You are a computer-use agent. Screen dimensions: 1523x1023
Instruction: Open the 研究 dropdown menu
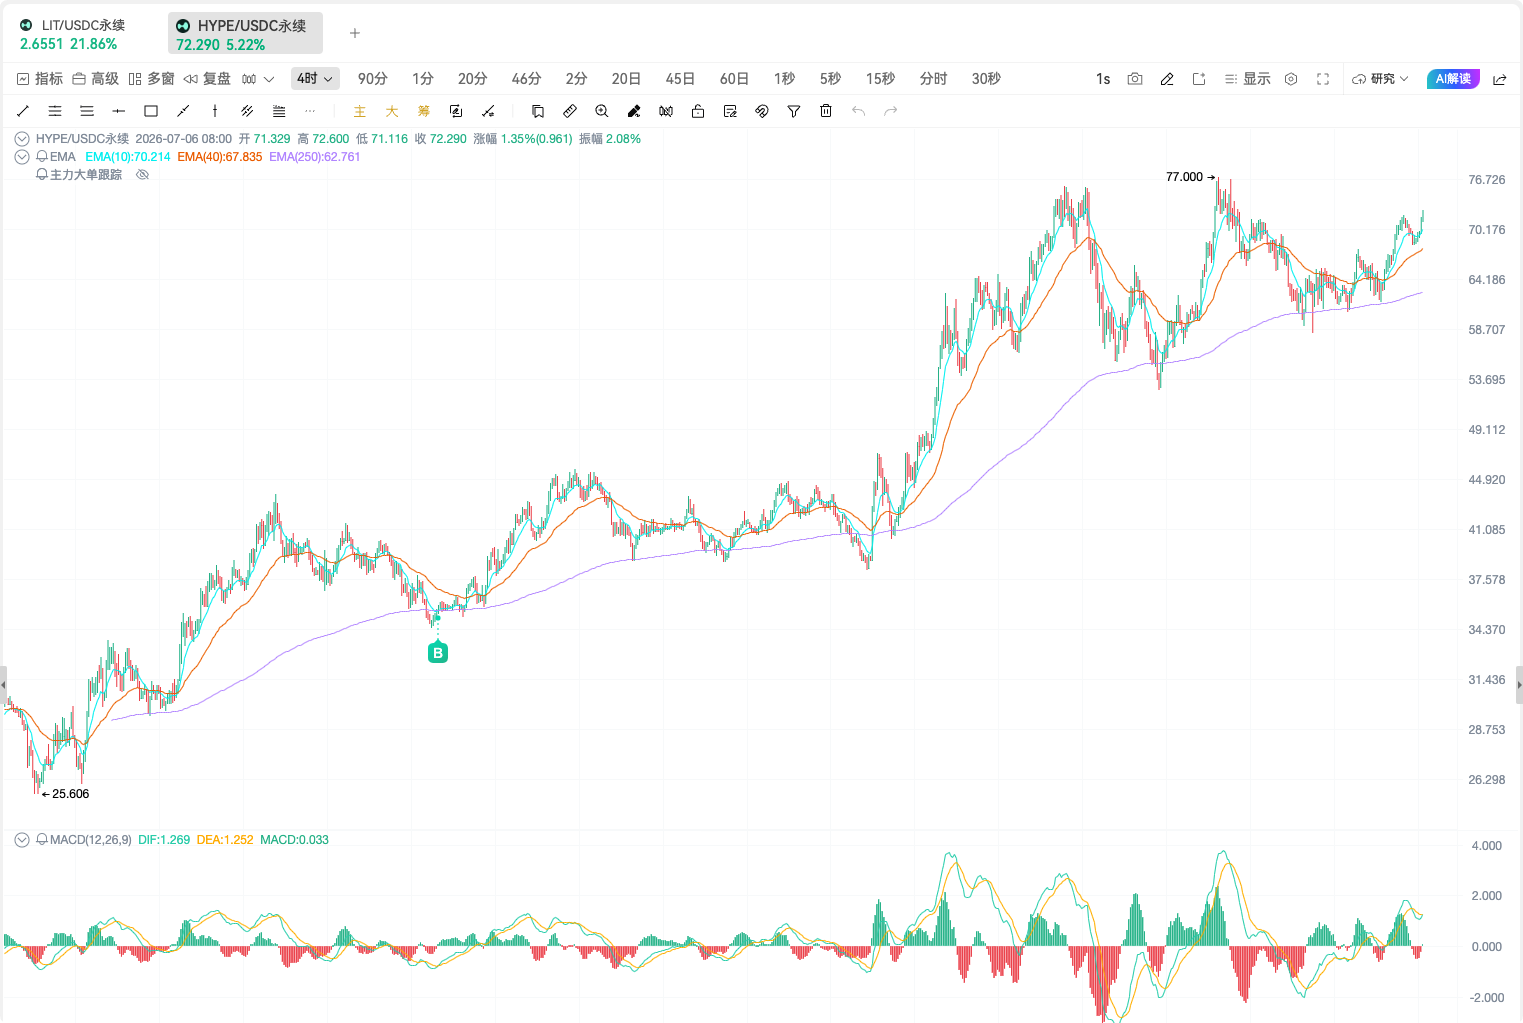(x=1380, y=79)
